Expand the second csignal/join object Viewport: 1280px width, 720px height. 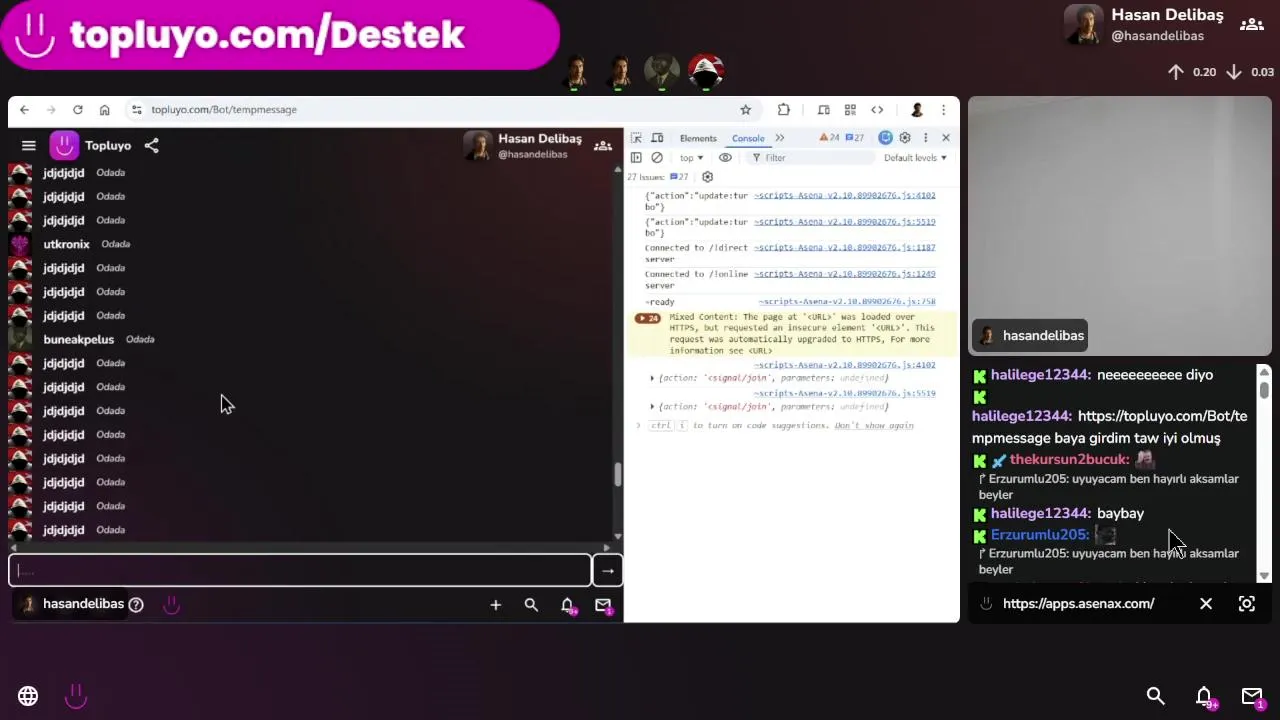coord(652,407)
